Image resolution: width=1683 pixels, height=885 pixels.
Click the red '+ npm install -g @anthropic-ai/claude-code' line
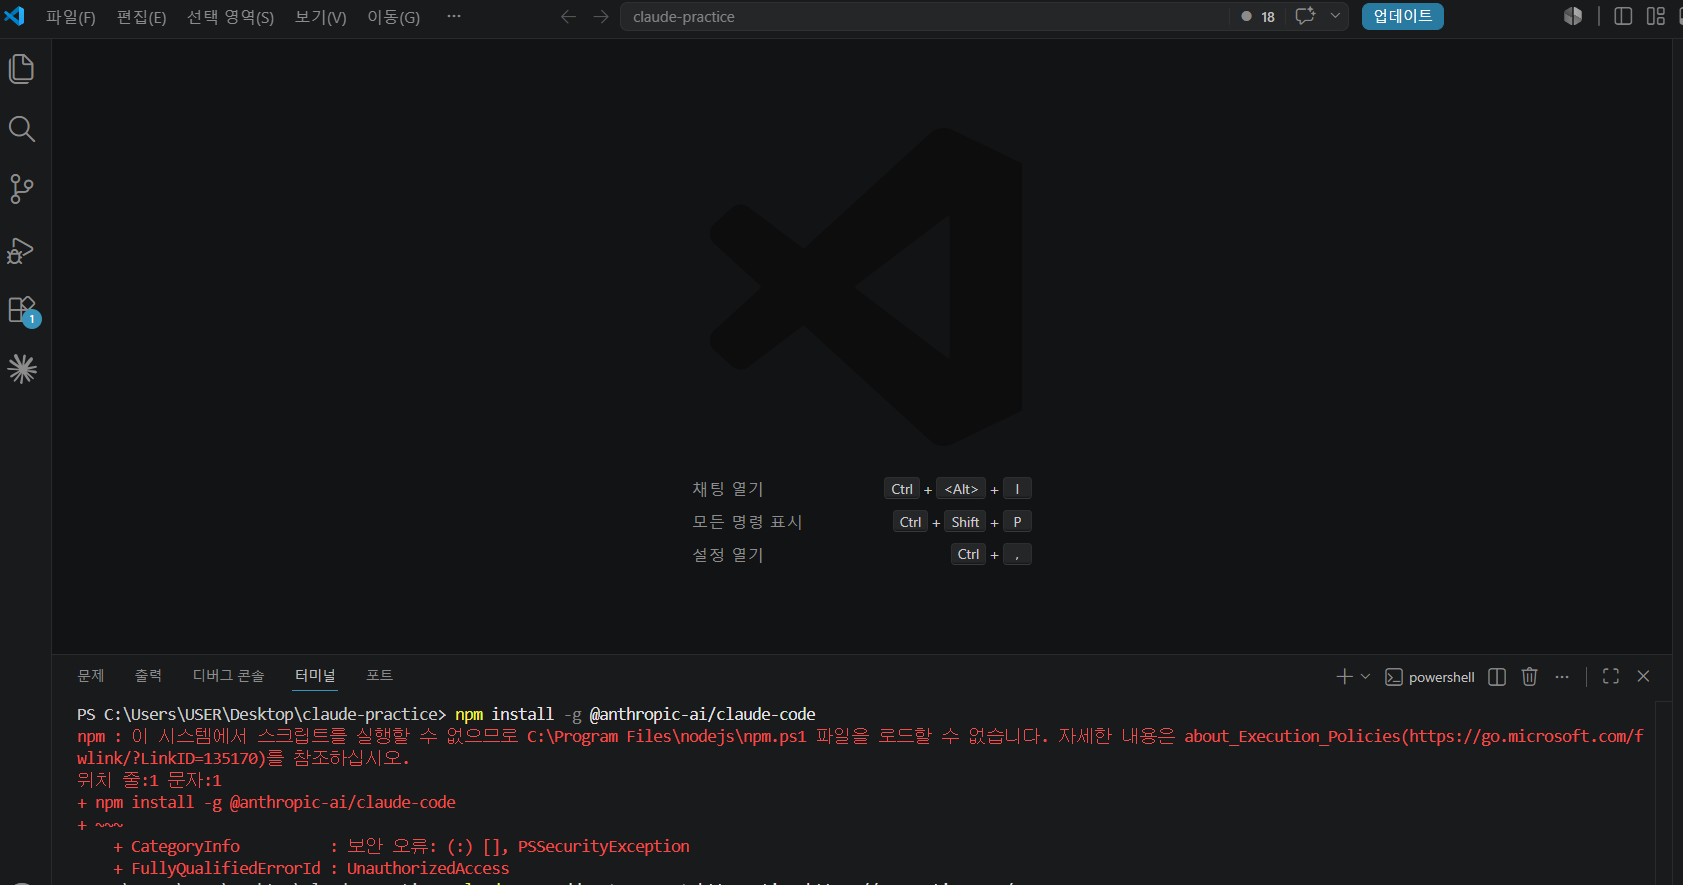[x=266, y=802]
